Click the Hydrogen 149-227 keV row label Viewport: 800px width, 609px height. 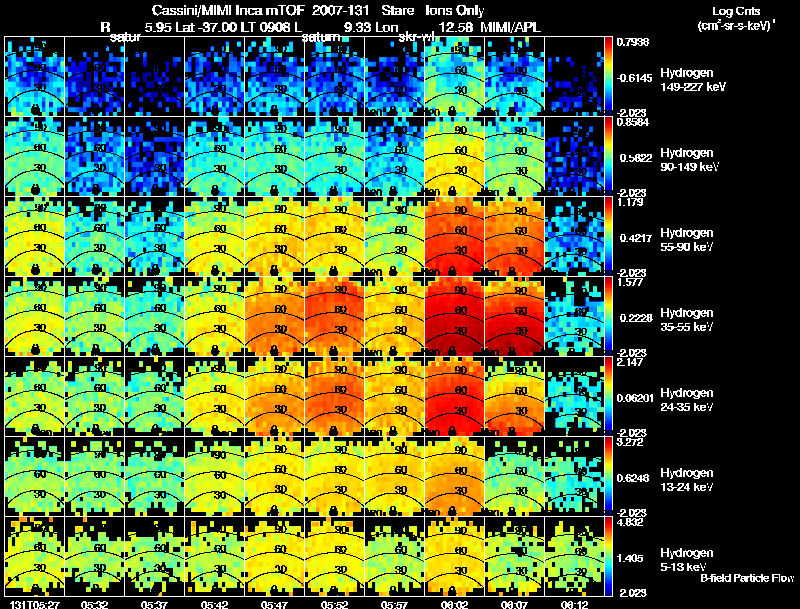coord(686,80)
